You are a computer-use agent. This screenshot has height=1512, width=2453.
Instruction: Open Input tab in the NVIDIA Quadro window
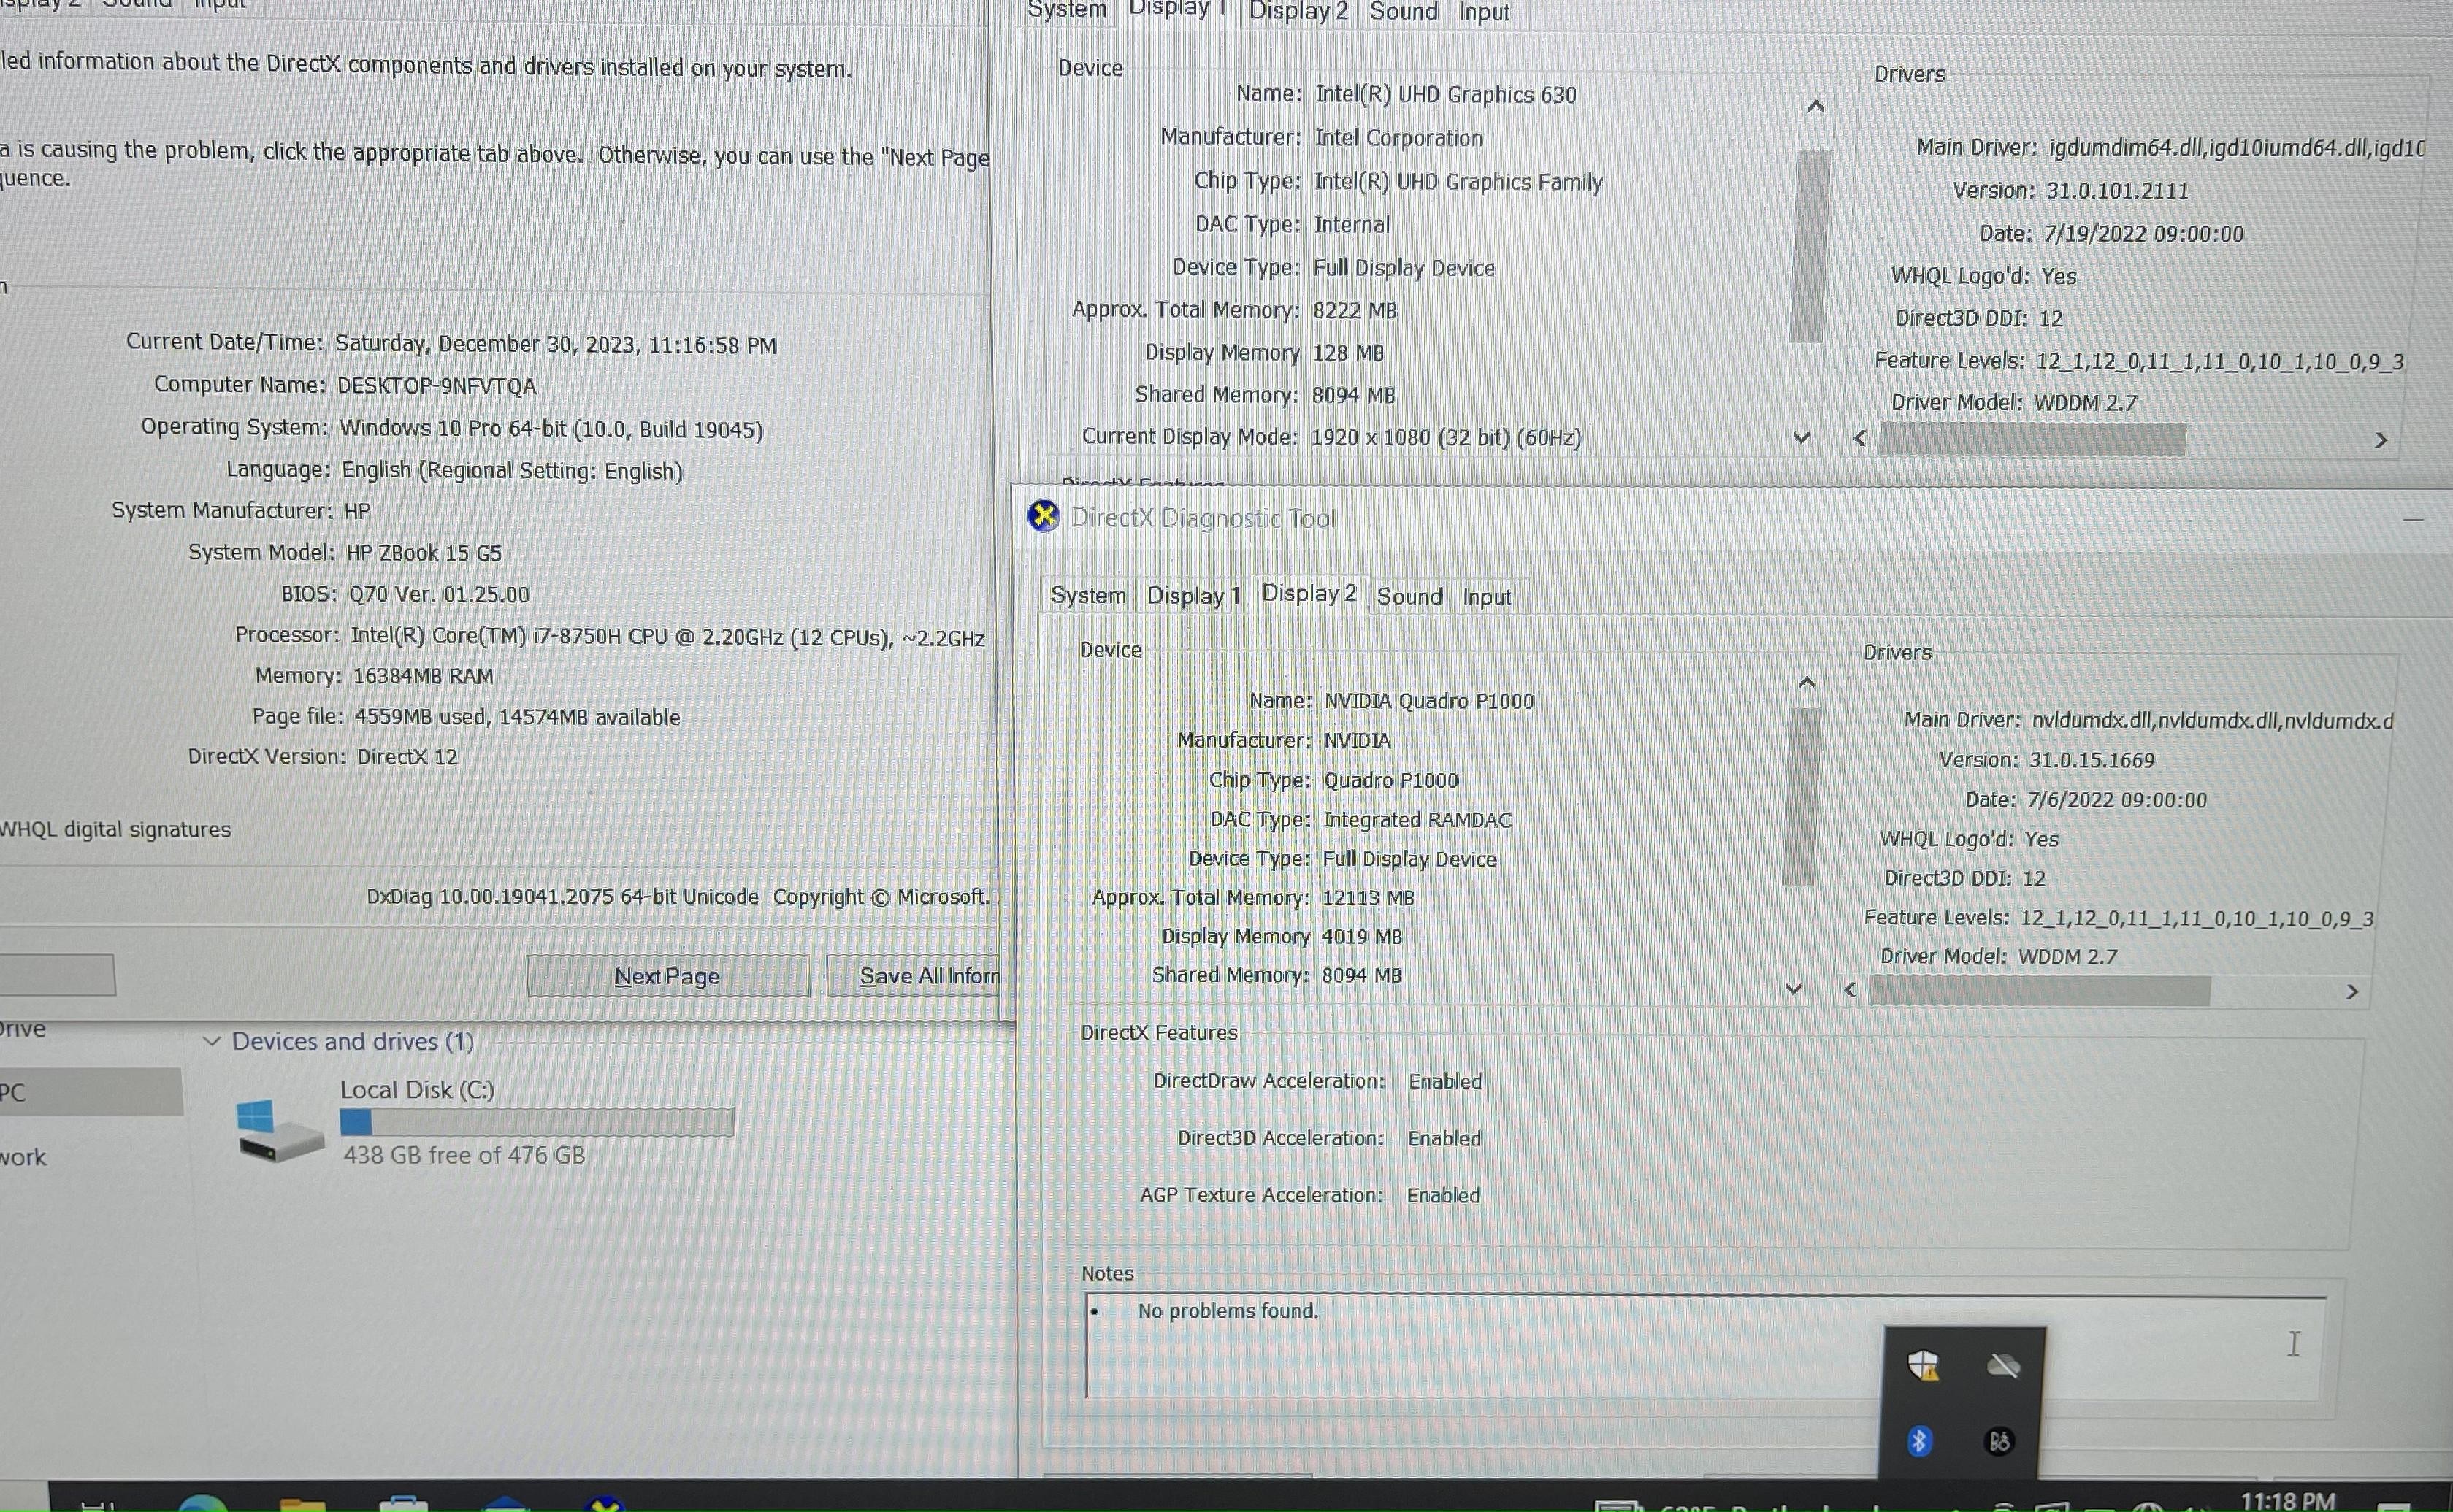tap(1487, 597)
